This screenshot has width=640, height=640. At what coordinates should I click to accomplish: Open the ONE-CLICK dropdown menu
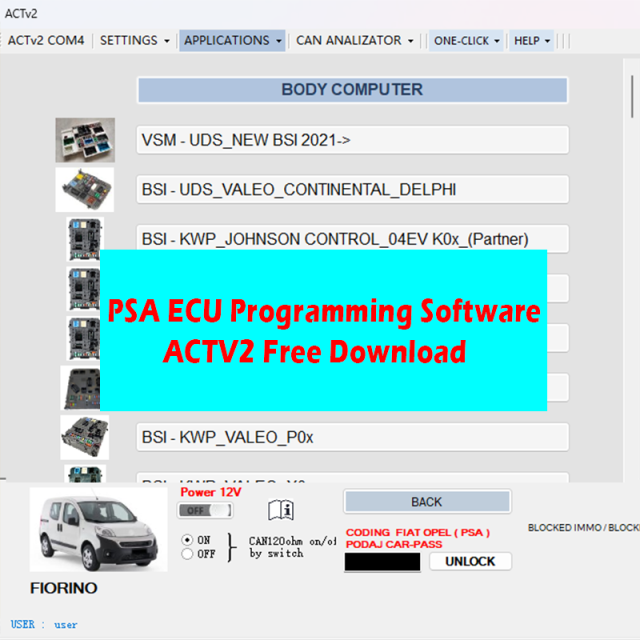click(x=466, y=41)
